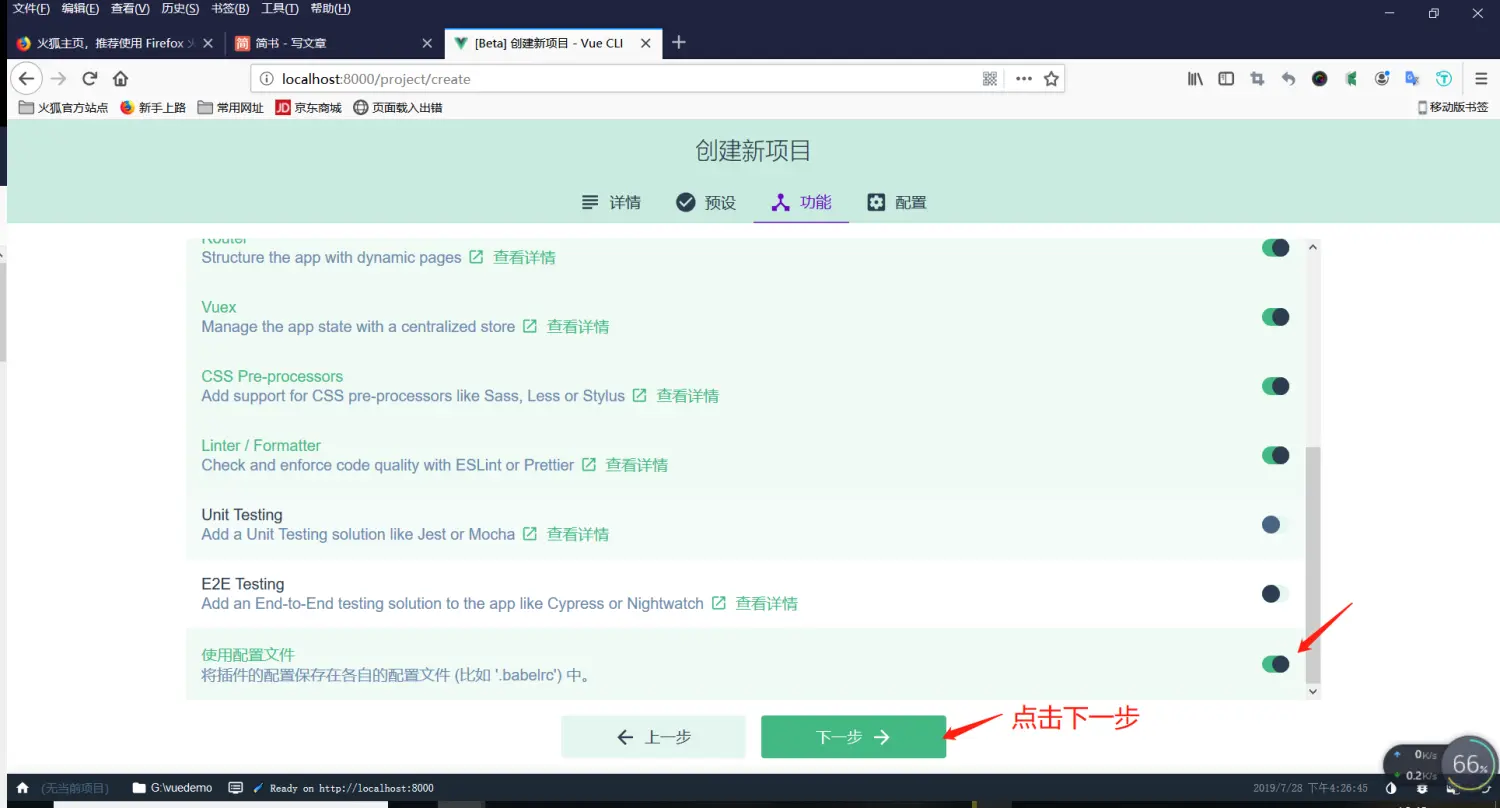Open the Firefox home page icon

tap(120, 79)
